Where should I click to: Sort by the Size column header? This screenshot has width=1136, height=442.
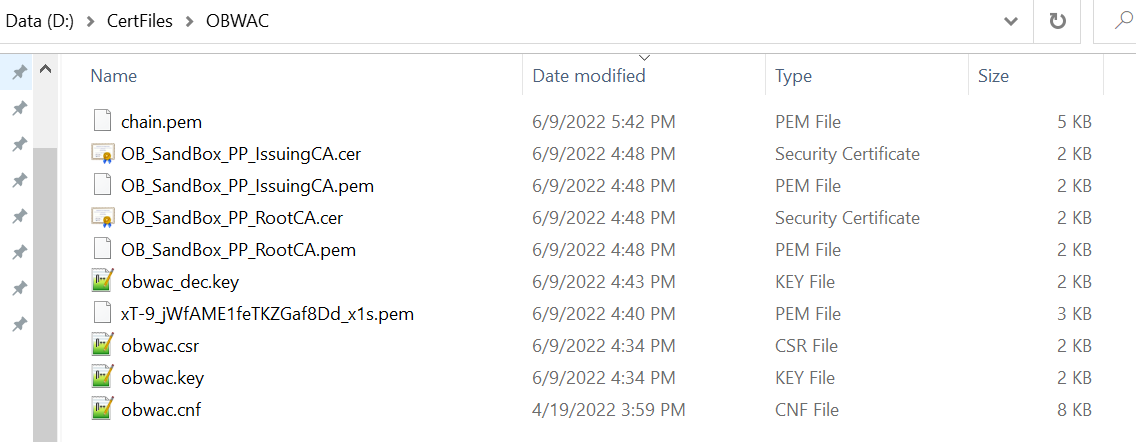993,76
